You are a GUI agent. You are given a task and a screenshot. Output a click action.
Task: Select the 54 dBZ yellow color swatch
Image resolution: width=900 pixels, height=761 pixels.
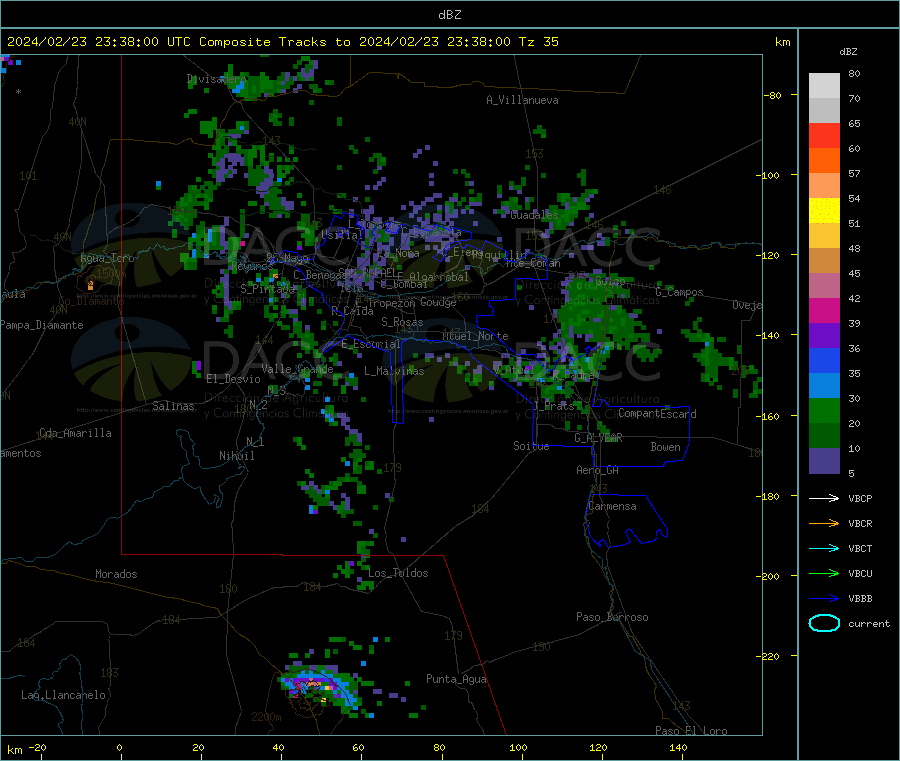(824, 211)
